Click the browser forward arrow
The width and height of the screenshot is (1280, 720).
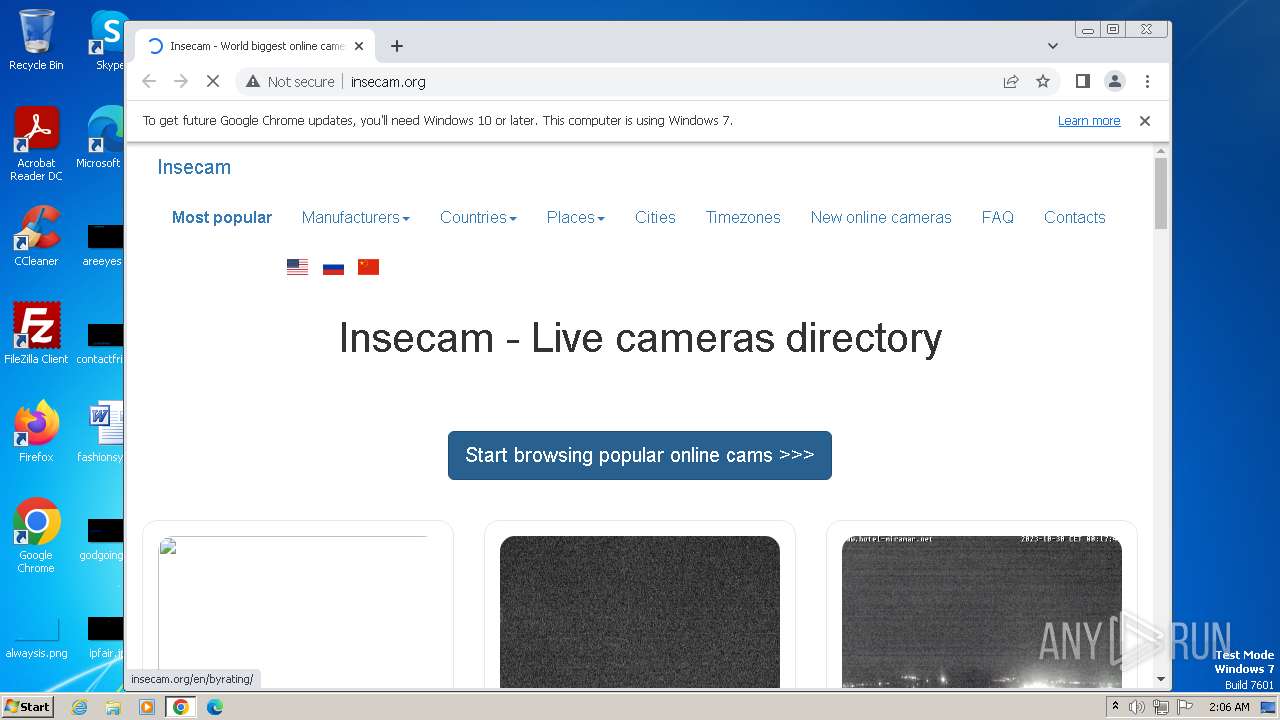181,82
